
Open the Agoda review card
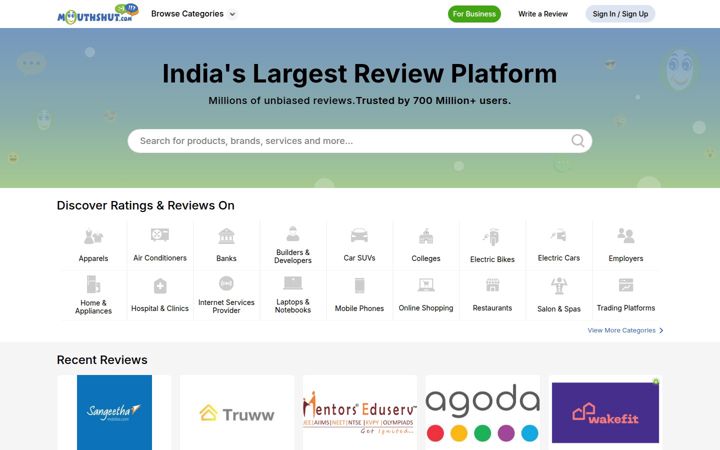pyautogui.click(x=483, y=412)
